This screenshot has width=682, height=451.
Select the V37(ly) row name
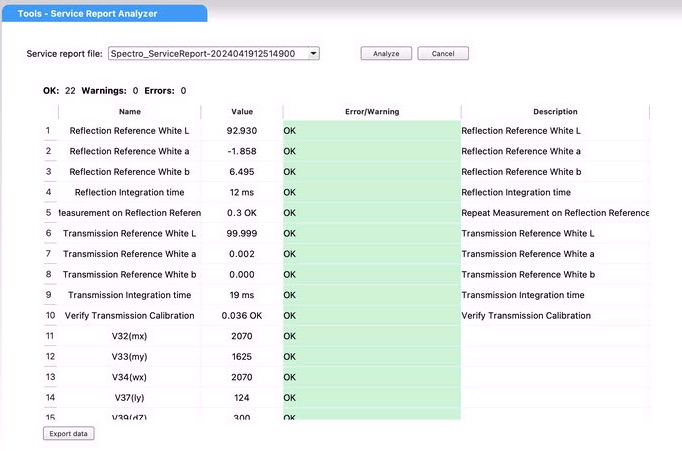coord(129,397)
